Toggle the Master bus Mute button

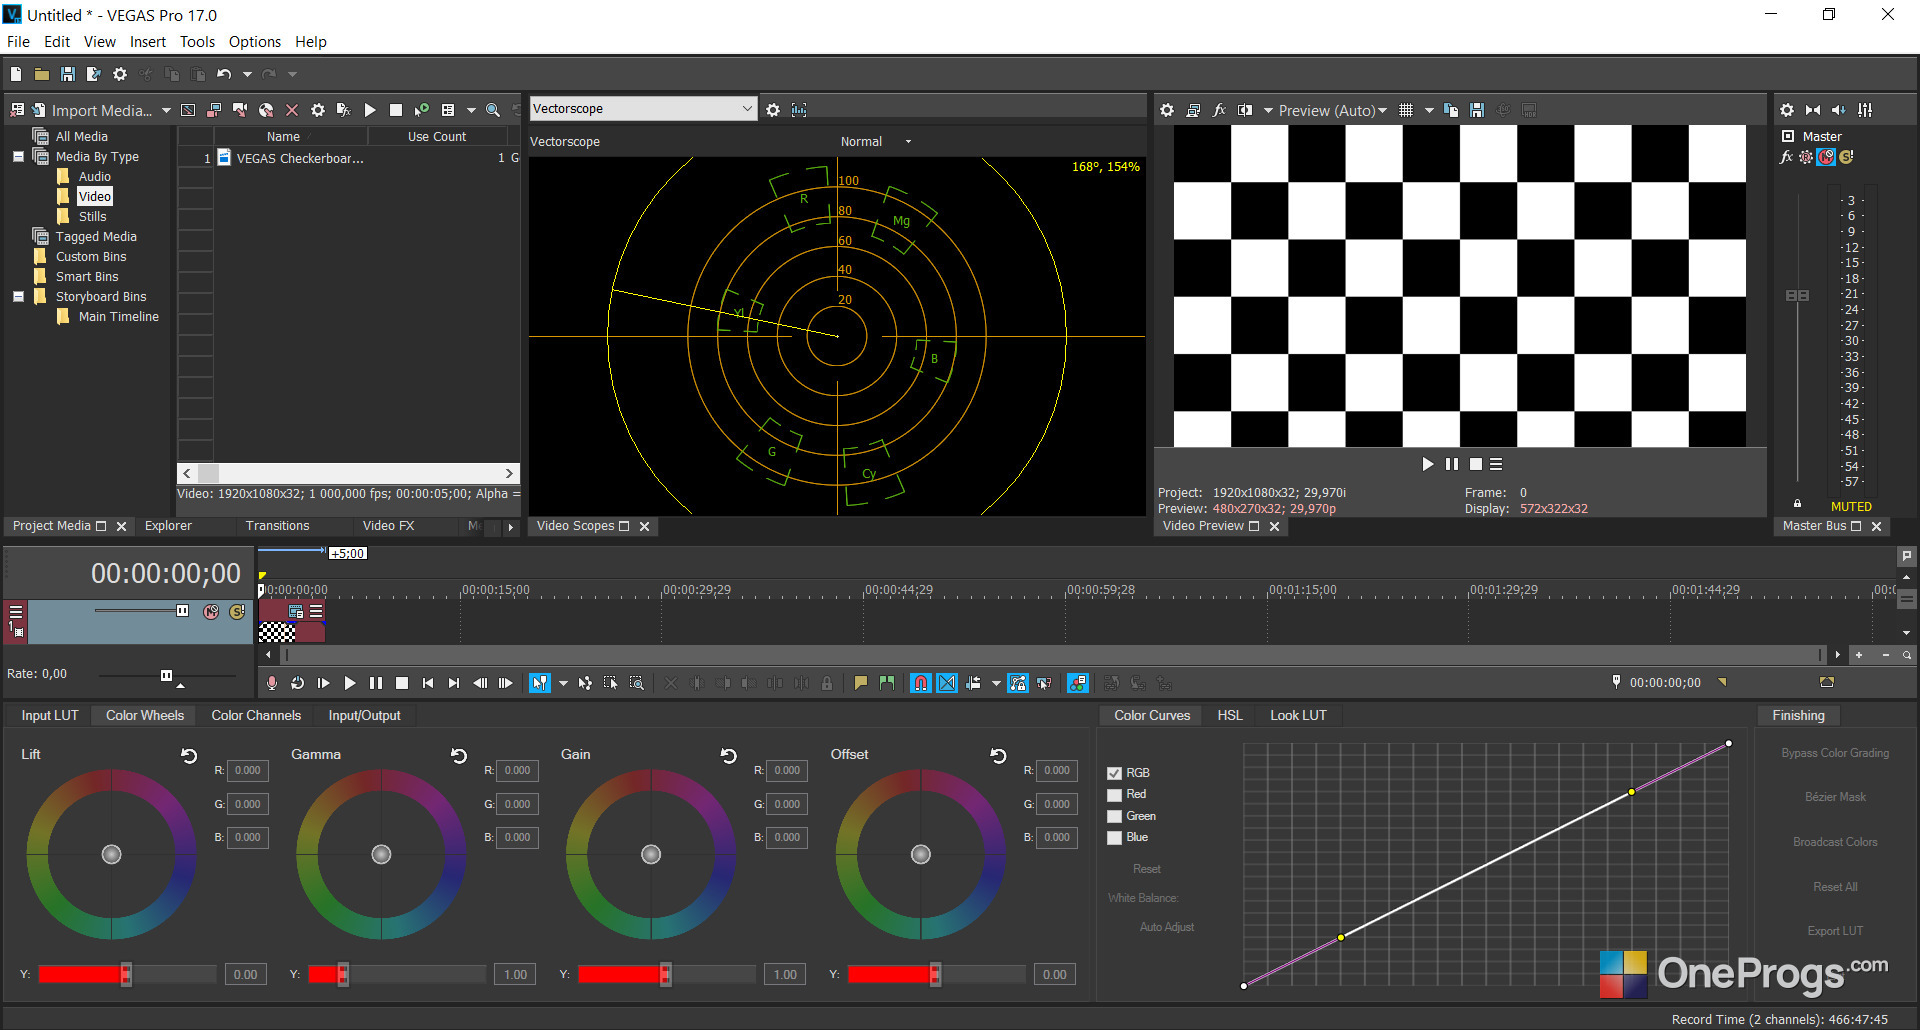pyautogui.click(x=1826, y=157)
